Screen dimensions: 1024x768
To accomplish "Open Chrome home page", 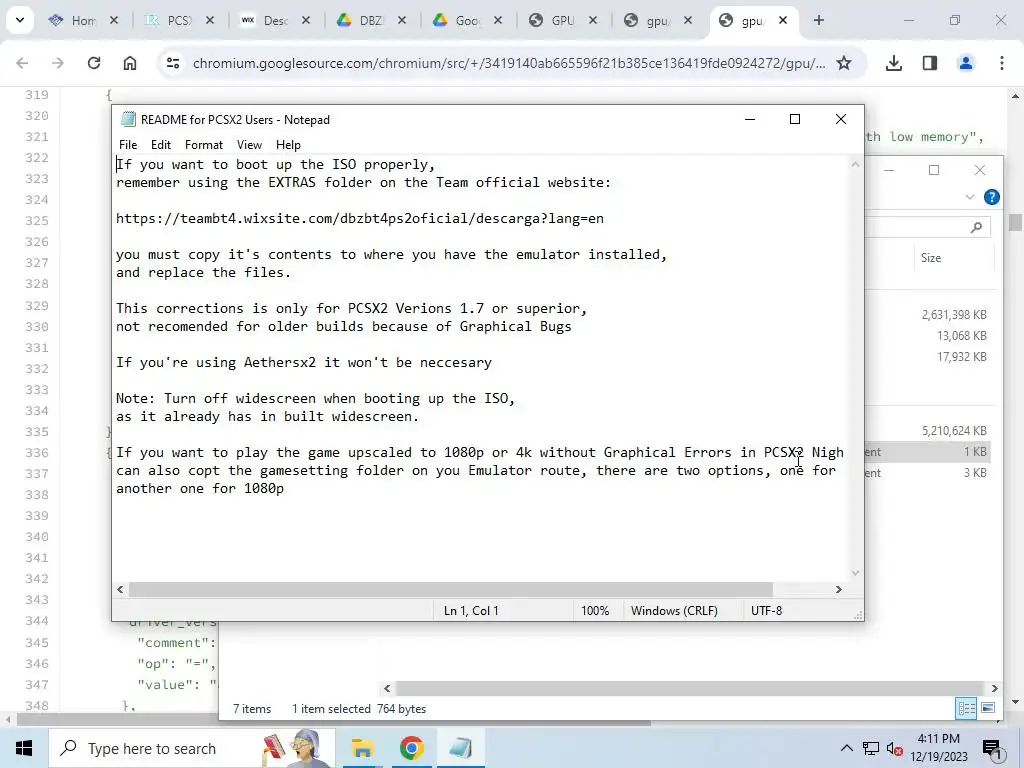I will click(130, 63).
